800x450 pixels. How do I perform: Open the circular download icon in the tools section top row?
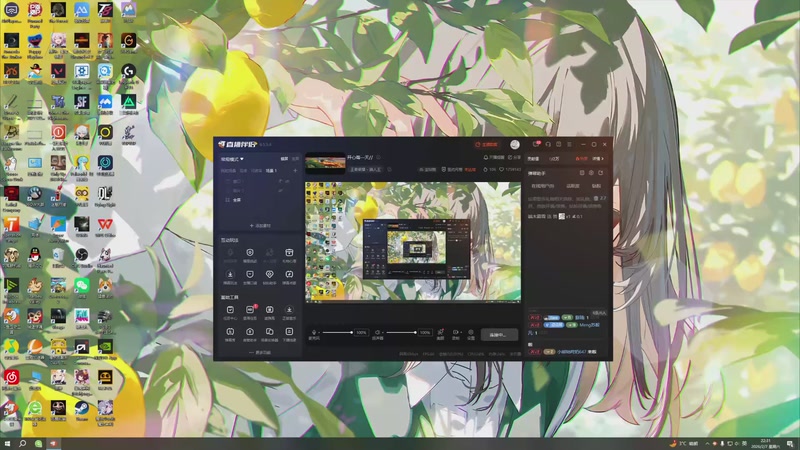pos(289,312)
